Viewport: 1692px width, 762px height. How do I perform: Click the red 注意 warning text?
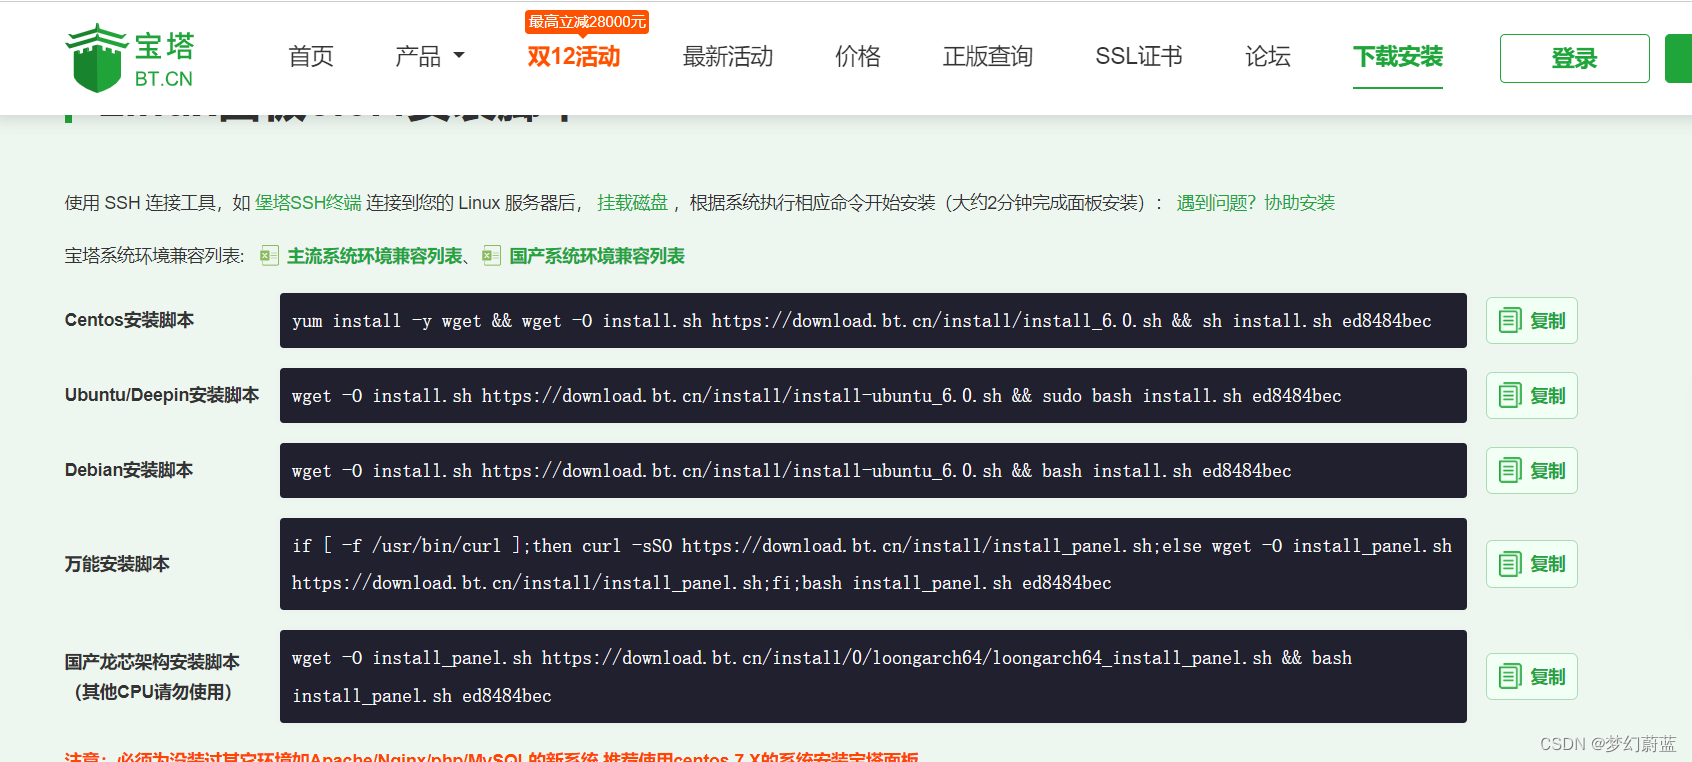pyautogui.click(x=492, y=756)
